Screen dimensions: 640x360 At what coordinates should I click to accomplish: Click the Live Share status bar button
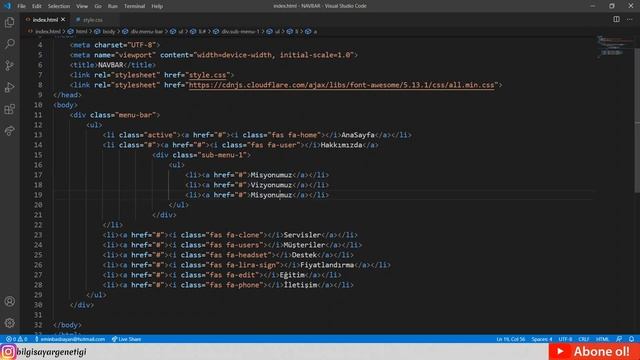coord(126,339)
